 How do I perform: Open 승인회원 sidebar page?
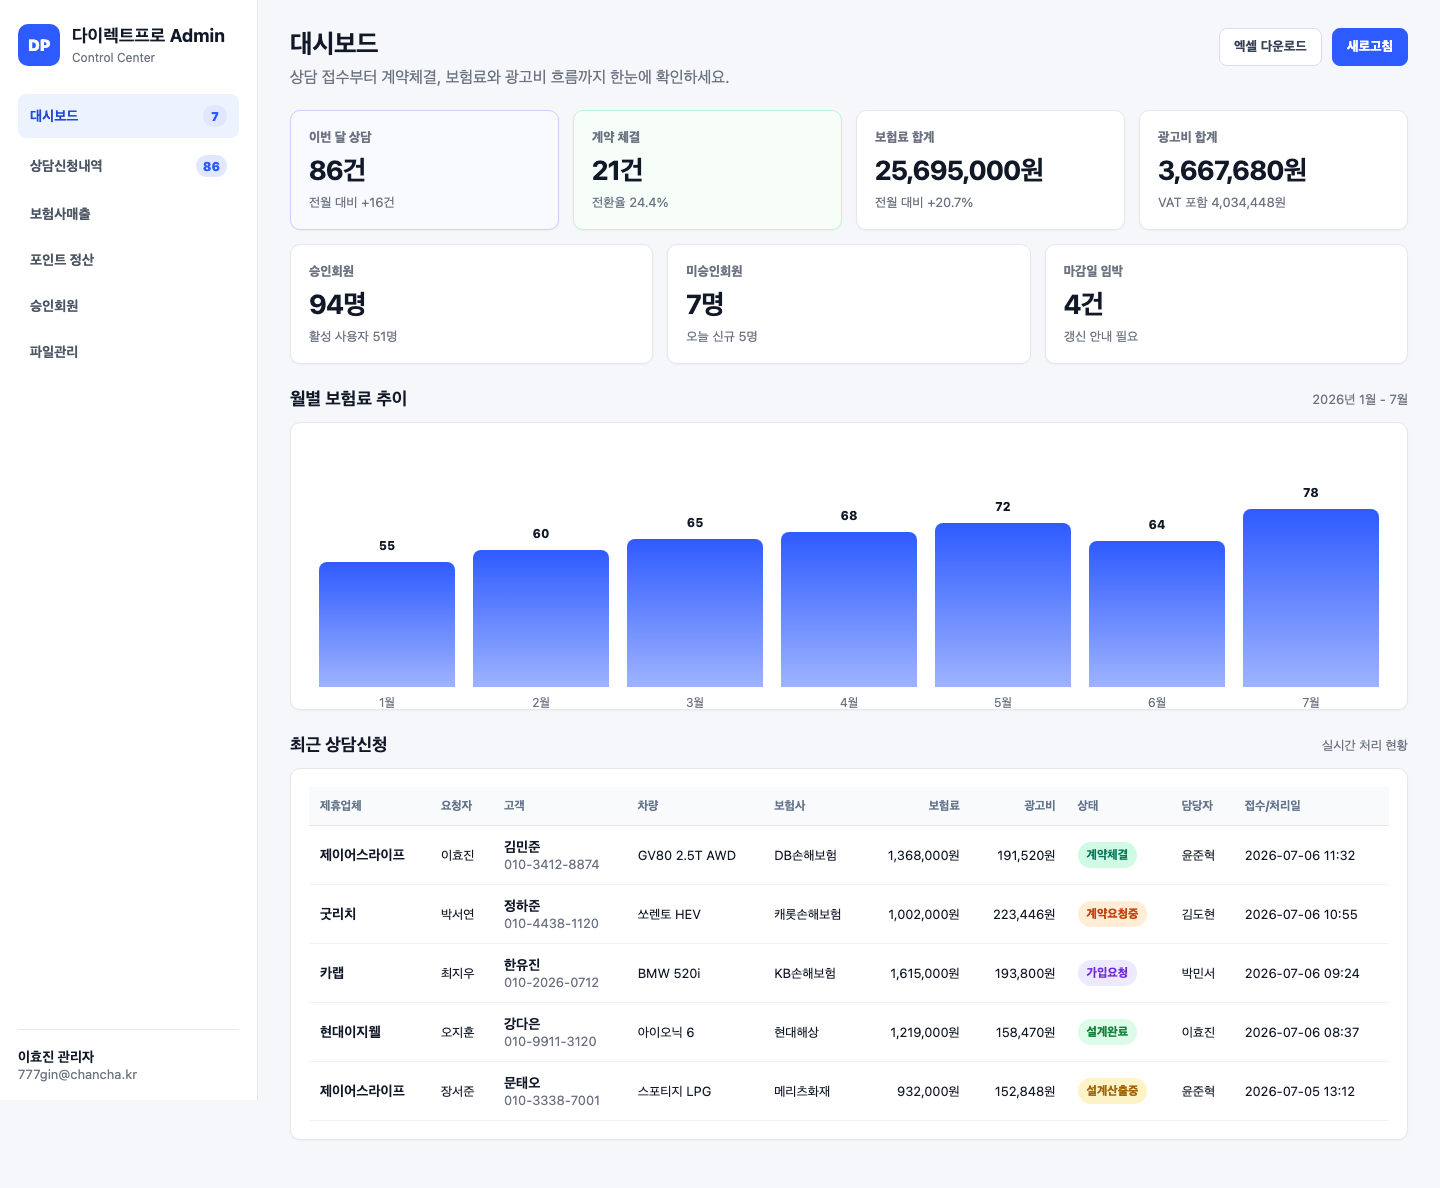click(x=128, y=305)
